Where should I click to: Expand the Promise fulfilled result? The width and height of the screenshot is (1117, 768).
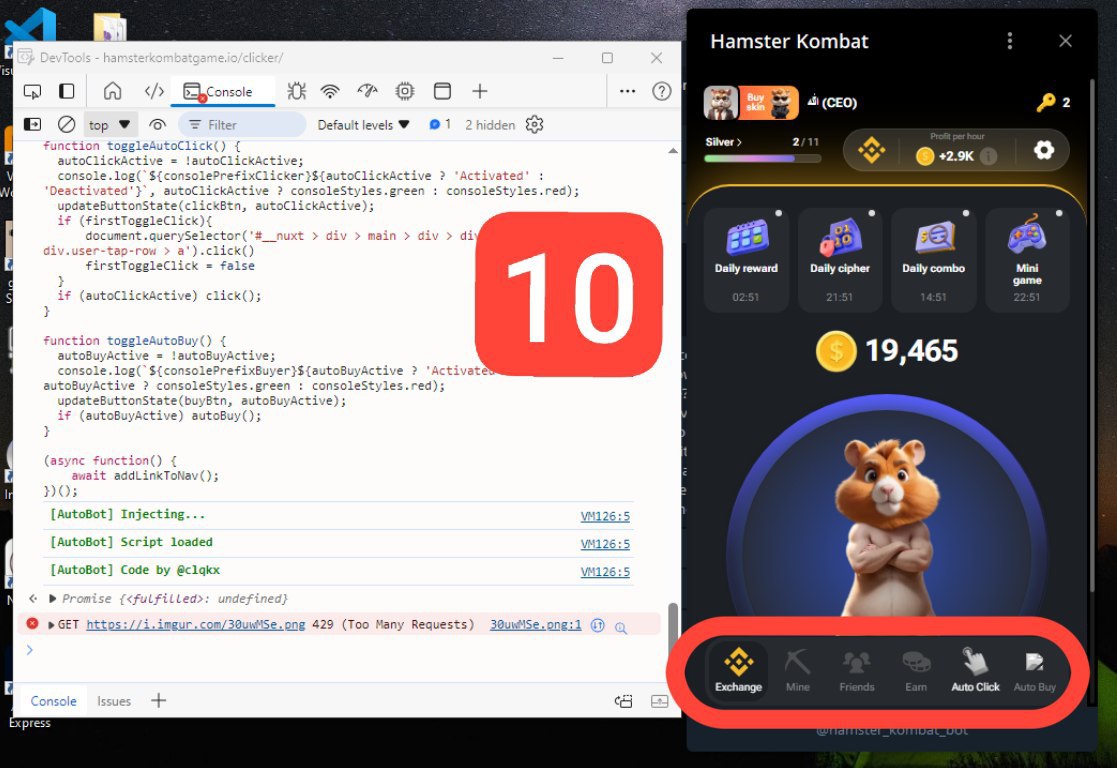pyautogui.click(x=52, y=598)
